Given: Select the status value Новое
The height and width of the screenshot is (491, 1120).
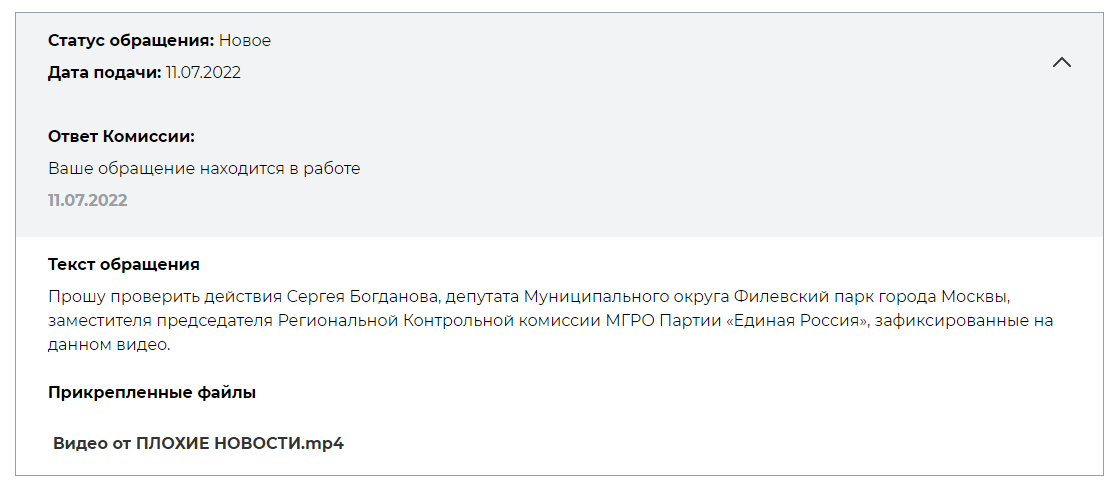Looking at the screenshot, I should click(x=245, y=41).
